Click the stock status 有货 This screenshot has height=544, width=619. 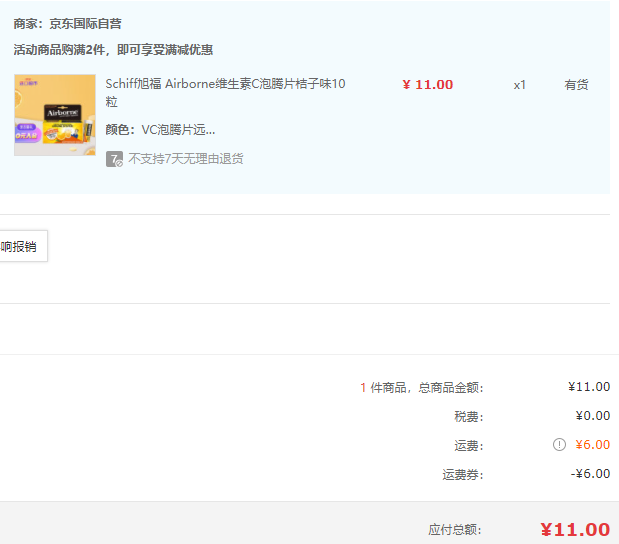576,84
